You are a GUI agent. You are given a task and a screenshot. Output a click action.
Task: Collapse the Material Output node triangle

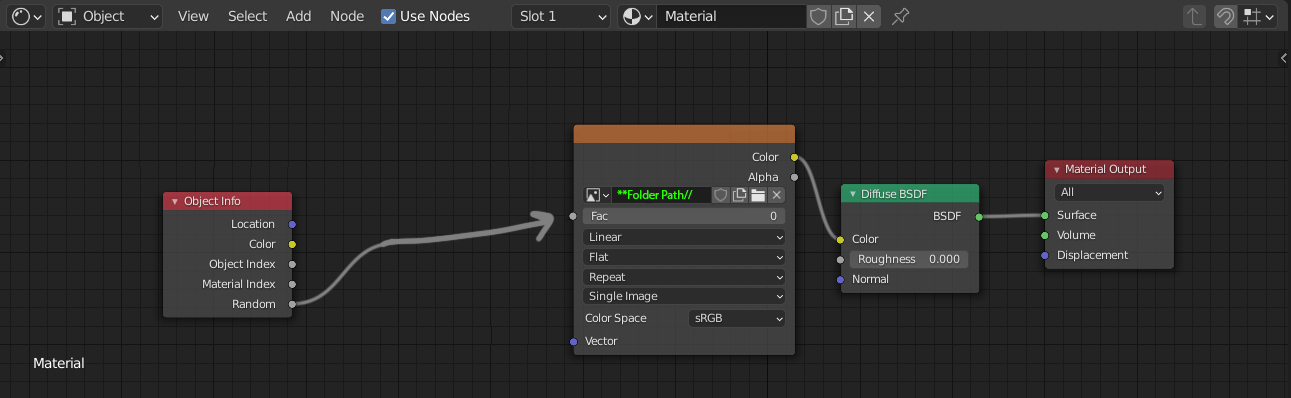click(1056, 170)
